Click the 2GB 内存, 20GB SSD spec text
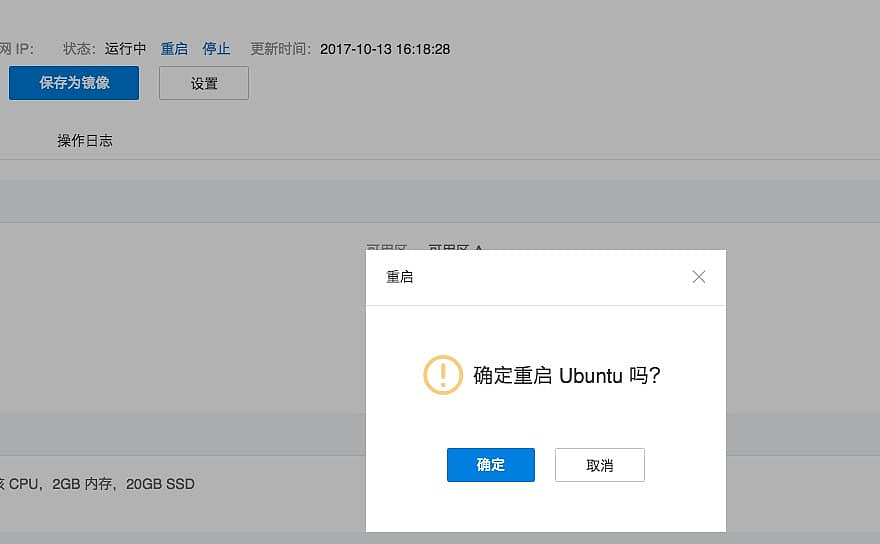 coord(124,484)
